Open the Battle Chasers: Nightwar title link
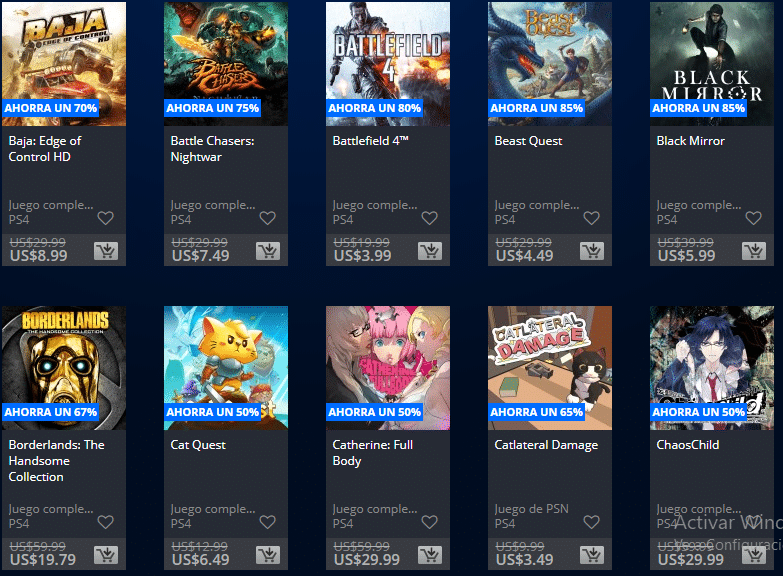The height and width of the screenshot is (576, 783). [x=212, y=149]
